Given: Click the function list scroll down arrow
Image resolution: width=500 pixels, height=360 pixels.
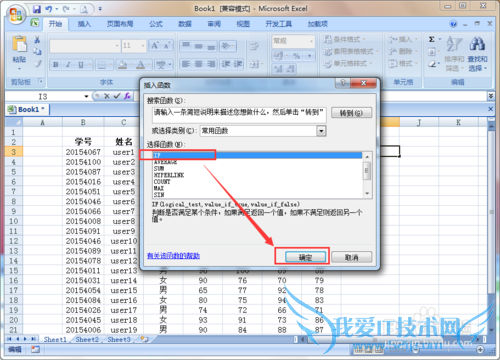Looking at the screenshot, I should (x=367, y=193).
